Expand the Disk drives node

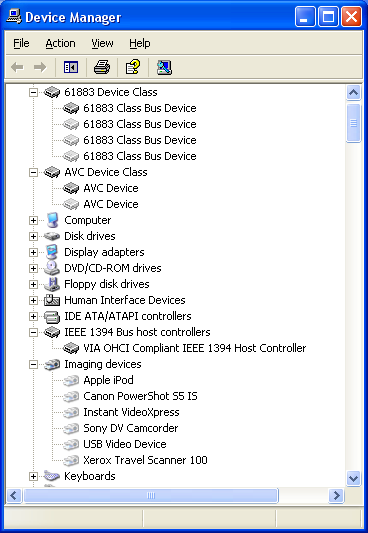(33, 236)
